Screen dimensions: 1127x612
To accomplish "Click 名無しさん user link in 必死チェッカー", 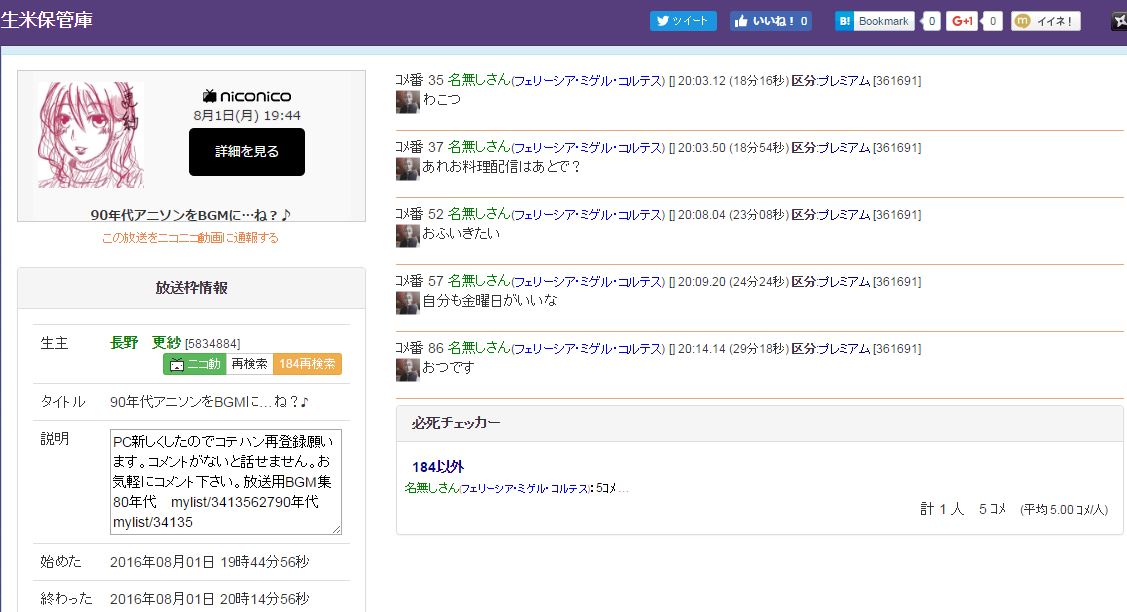I will coord(431,488).
